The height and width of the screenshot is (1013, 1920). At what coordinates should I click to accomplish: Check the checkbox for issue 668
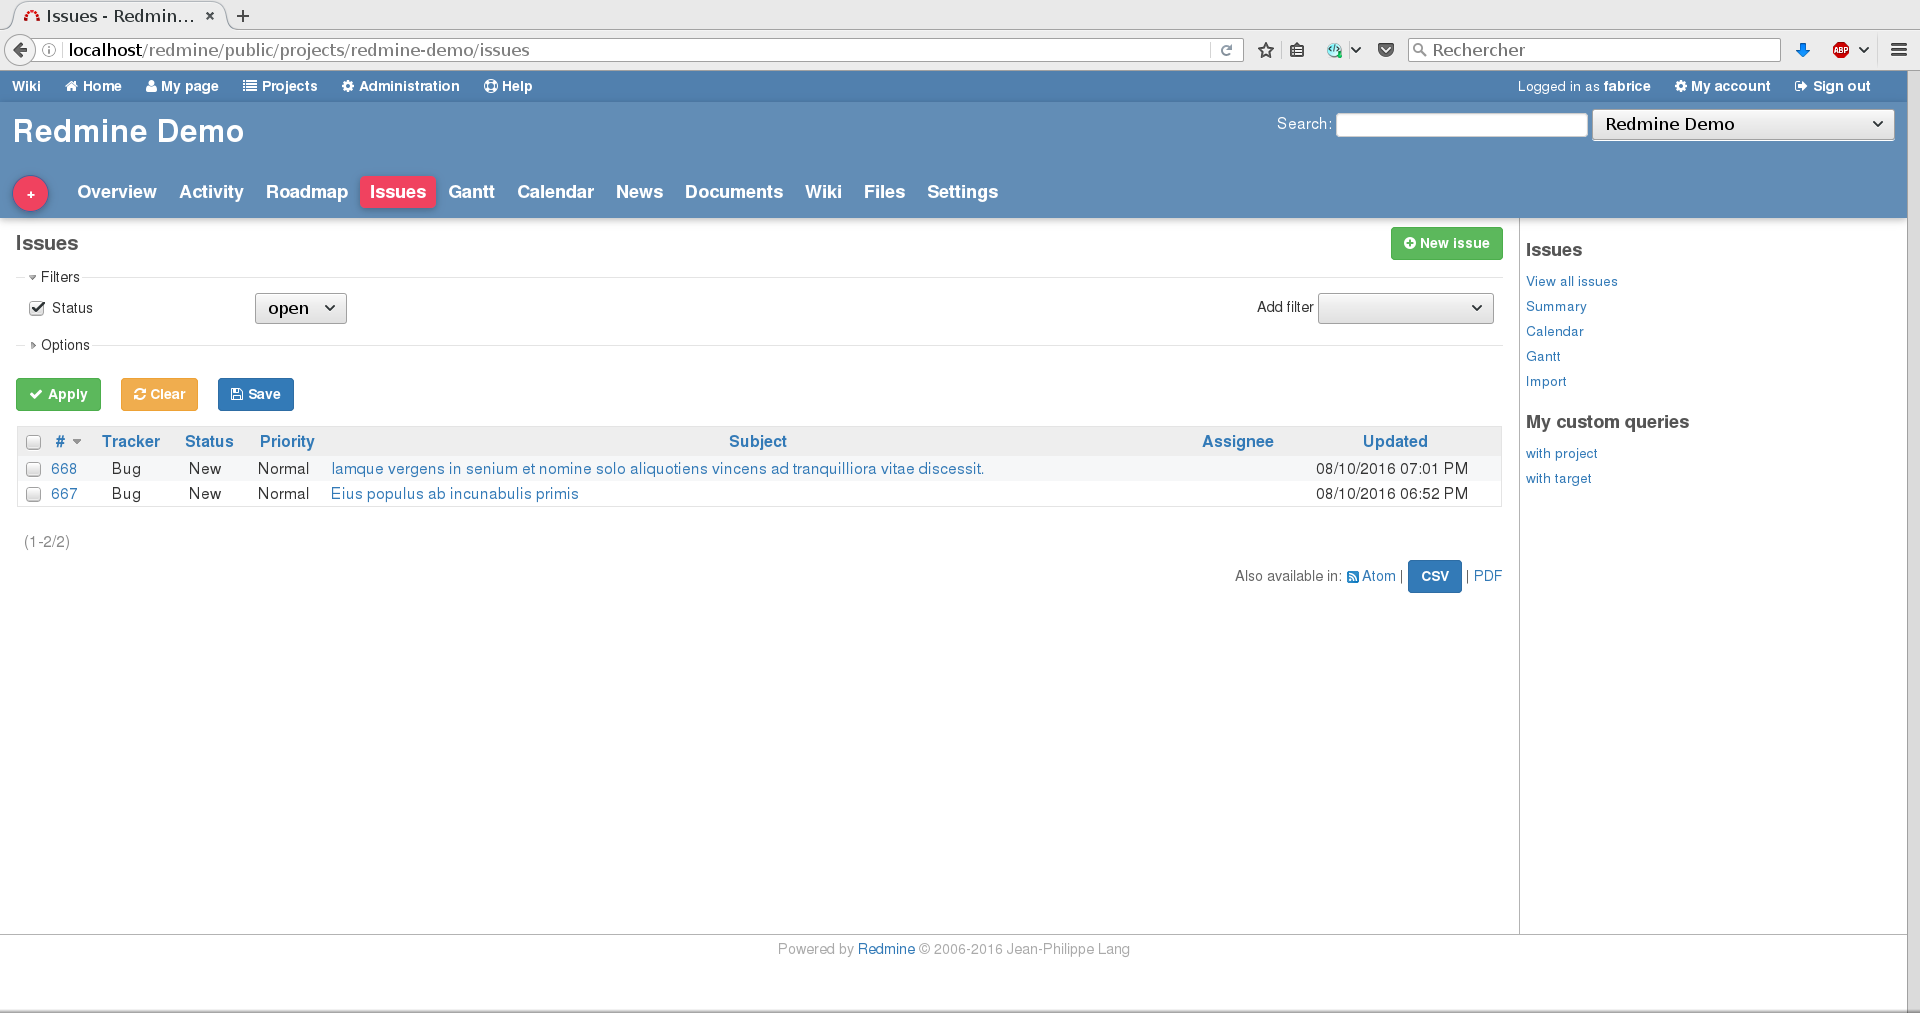[x=33, y=469]
